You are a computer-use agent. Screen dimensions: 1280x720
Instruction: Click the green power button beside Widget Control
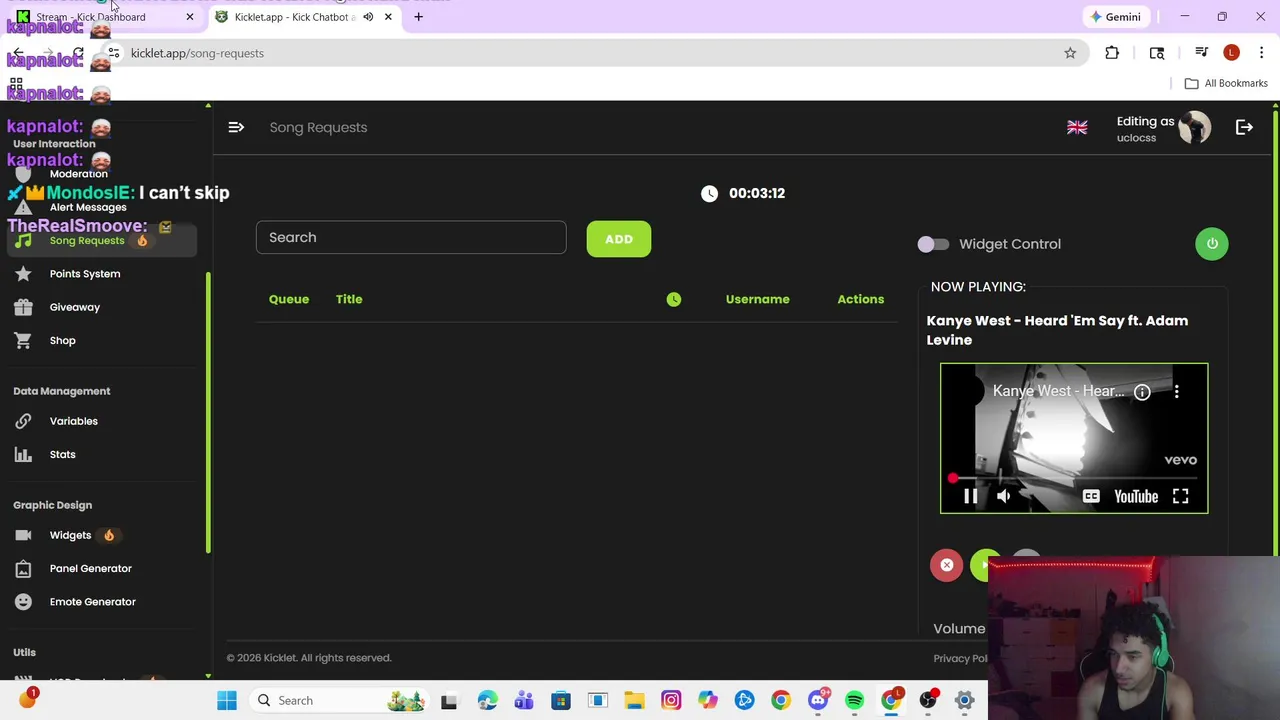pos(1212,244)
